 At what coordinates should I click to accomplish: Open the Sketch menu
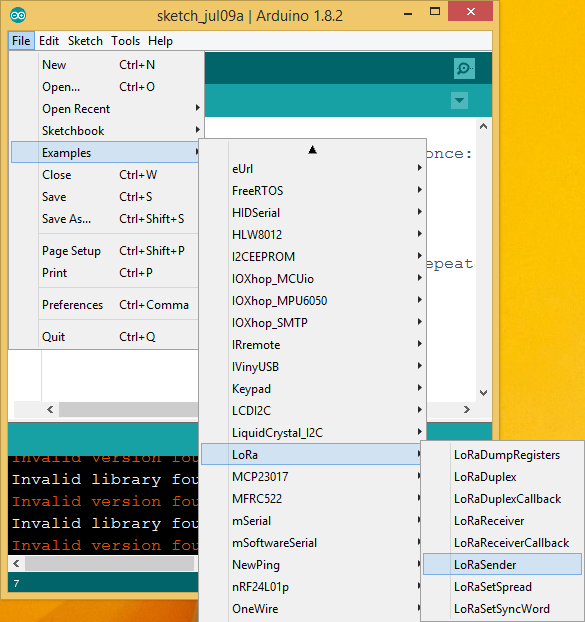pos(85,41)
